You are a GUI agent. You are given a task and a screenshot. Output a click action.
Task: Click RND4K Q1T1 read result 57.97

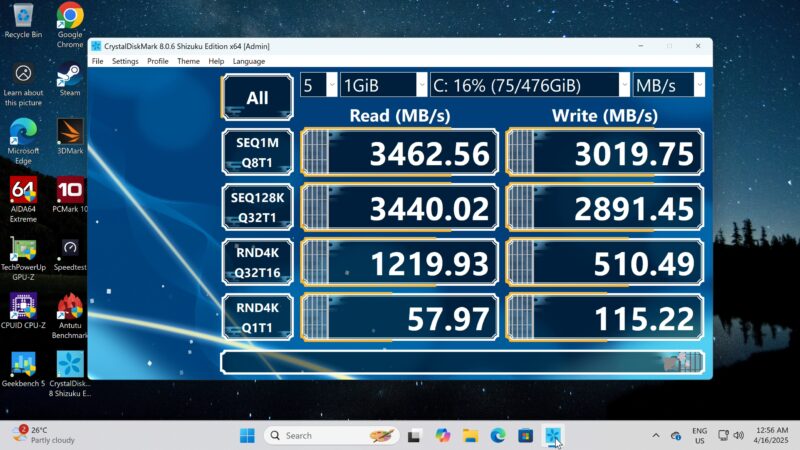coord(399,317)
